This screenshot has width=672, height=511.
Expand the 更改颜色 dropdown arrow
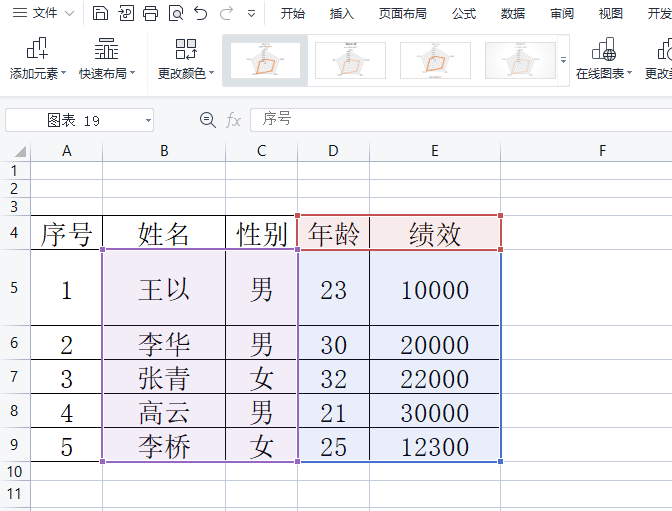[x=211, y=73]
